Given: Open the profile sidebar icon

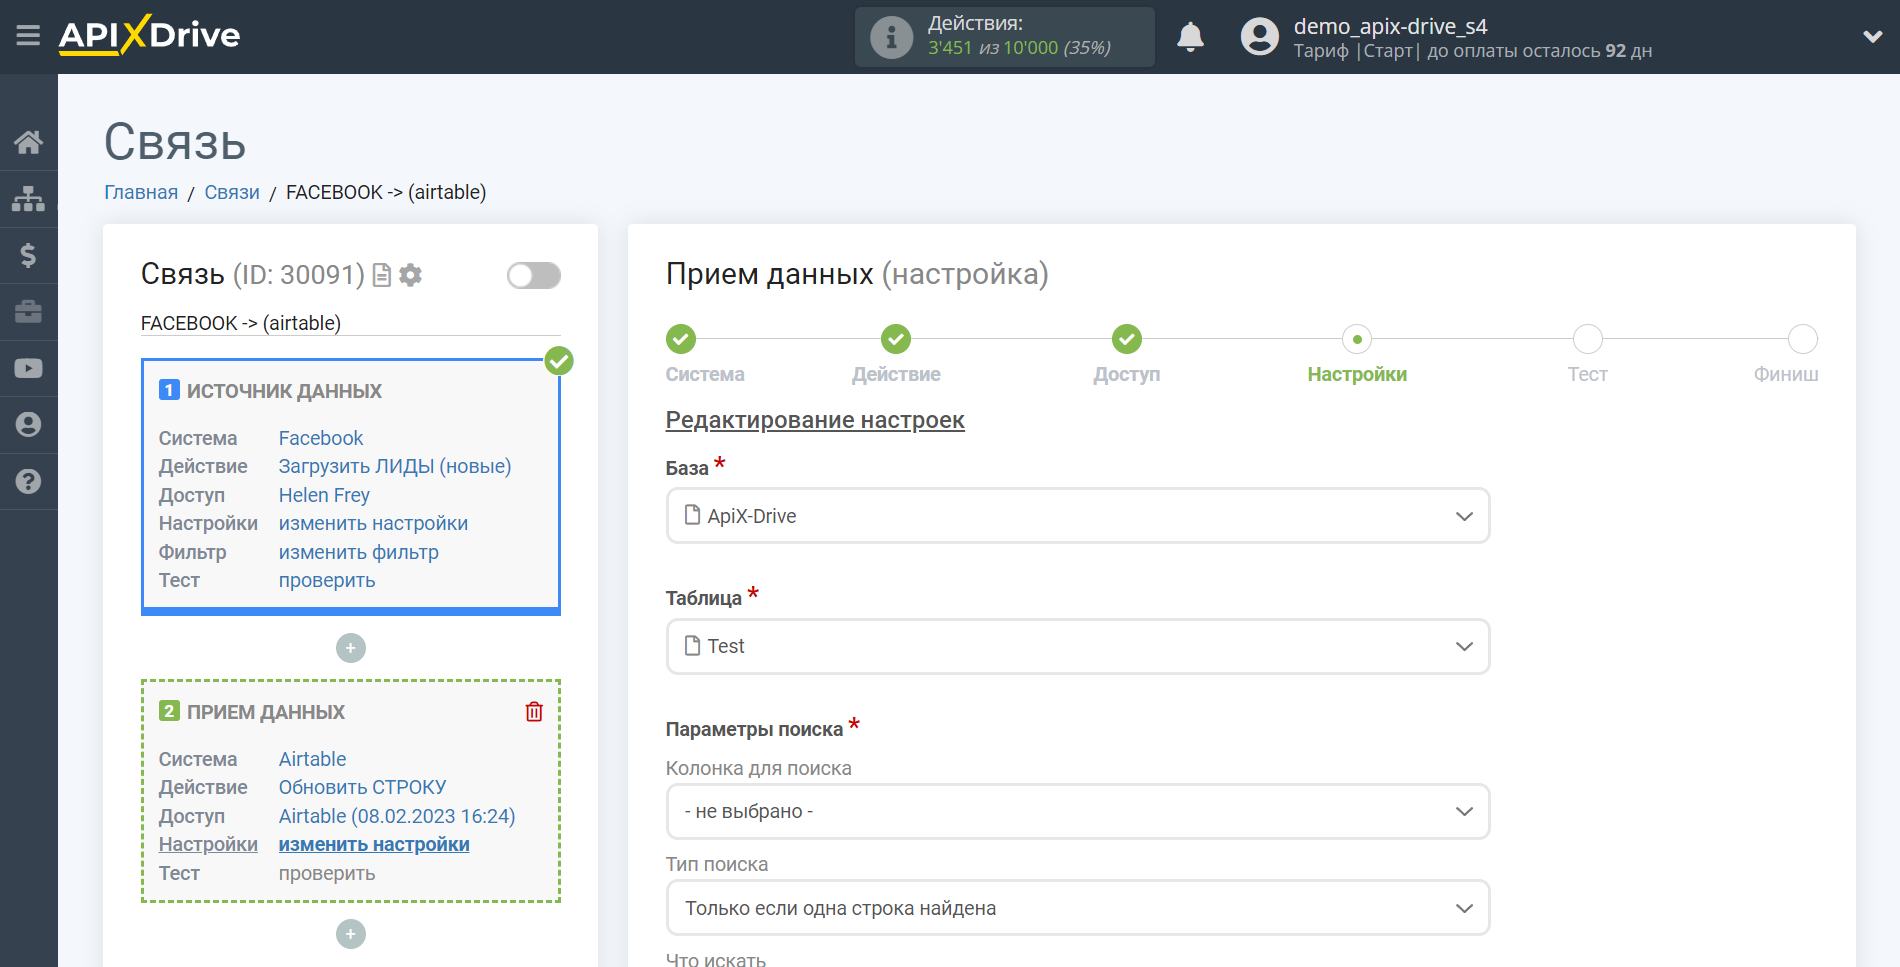Looking at the screenshot, I should coord(28,425).
